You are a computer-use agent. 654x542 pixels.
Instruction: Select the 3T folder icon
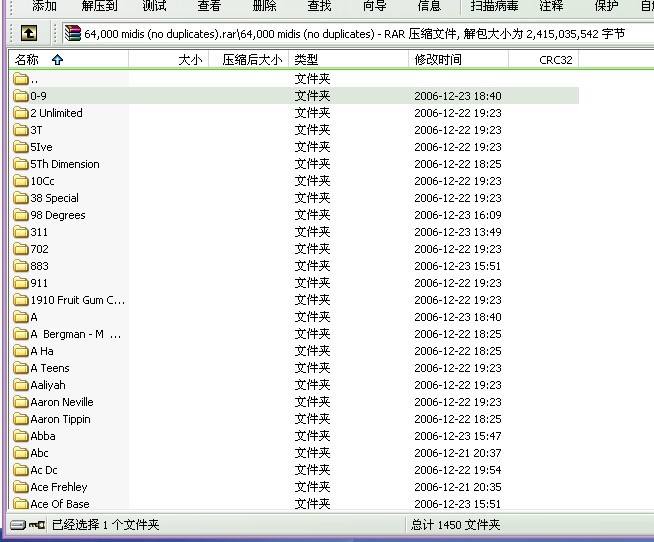[20, 130]
